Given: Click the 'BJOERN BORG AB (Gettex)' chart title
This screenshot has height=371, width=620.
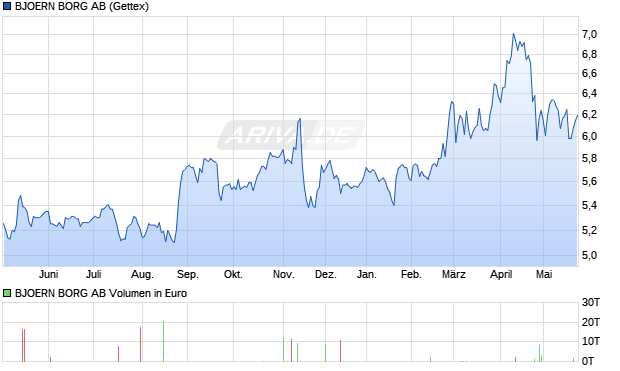Looking at the screenshot, I should (82, 7).
